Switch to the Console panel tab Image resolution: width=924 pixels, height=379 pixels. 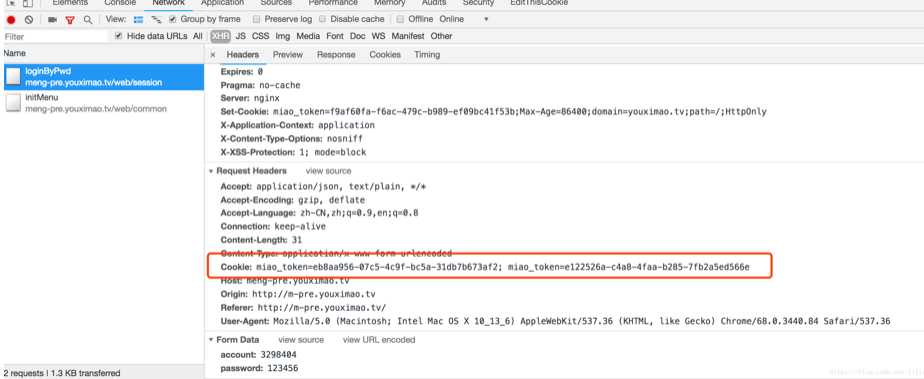(120, 3)
